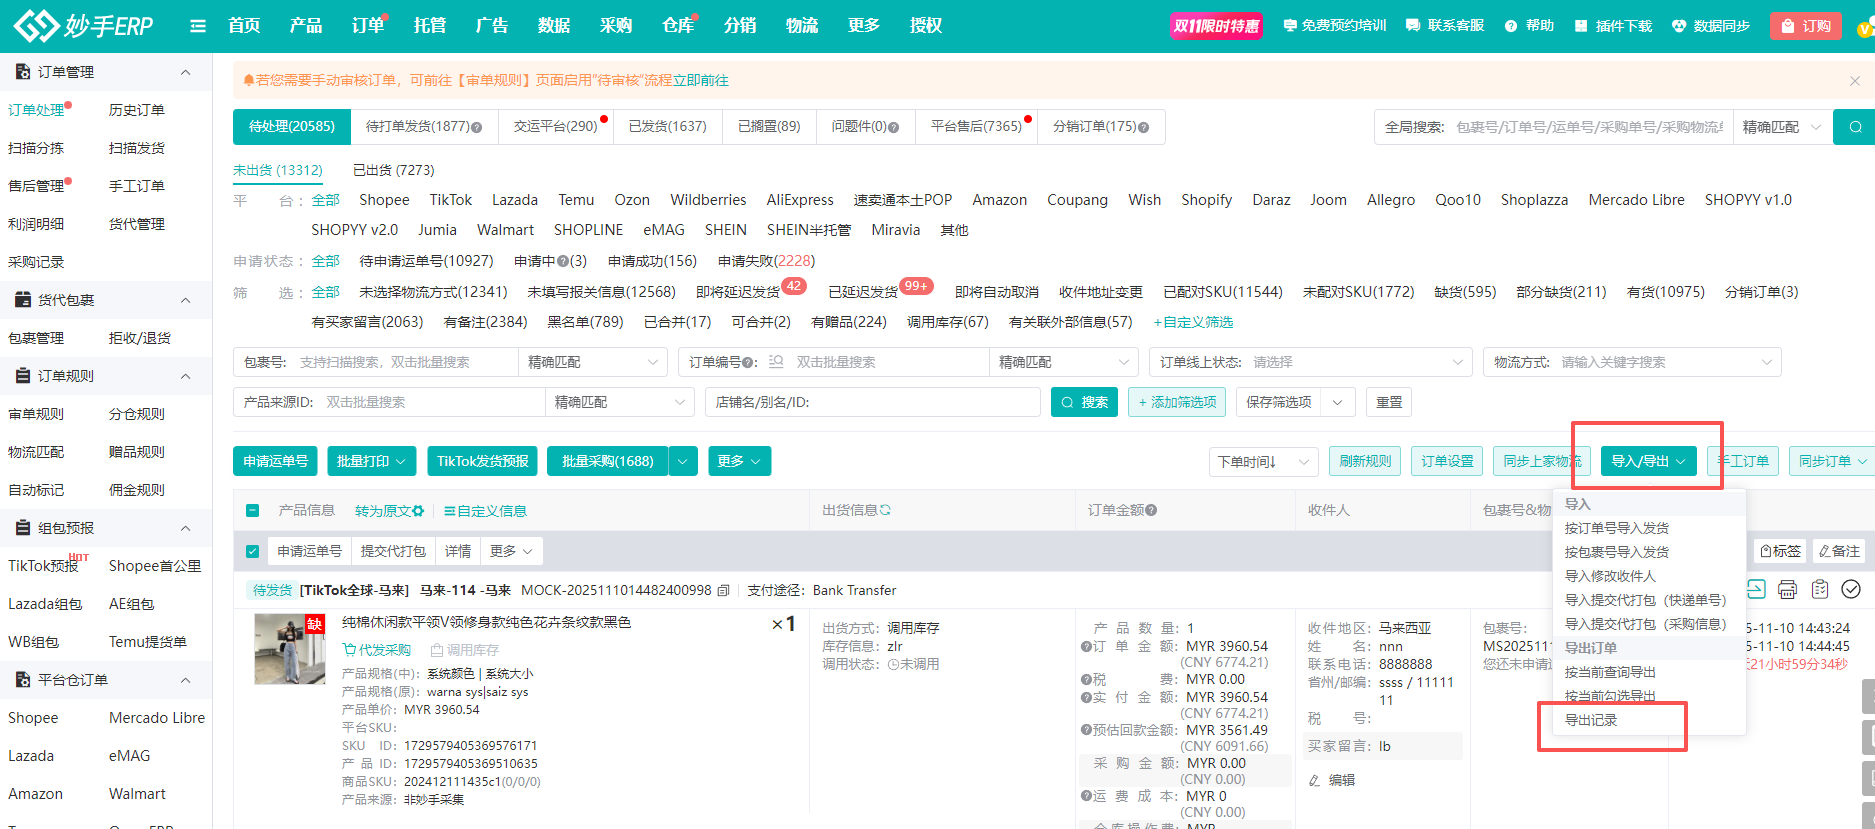1875x829 pixels.
Task: Click gear icon beside 转为原文
Action: [x=418, y=511]
